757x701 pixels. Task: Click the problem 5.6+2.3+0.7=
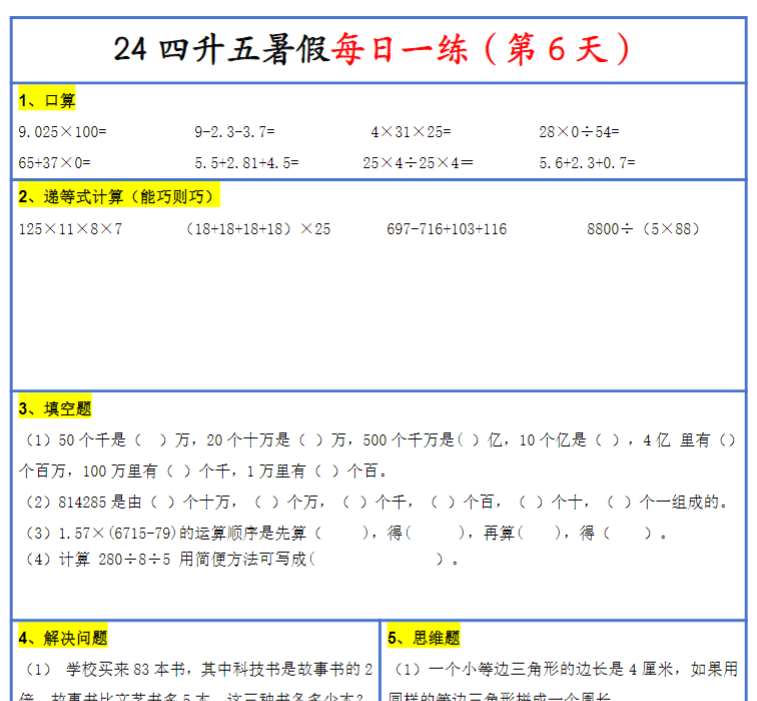587,162
